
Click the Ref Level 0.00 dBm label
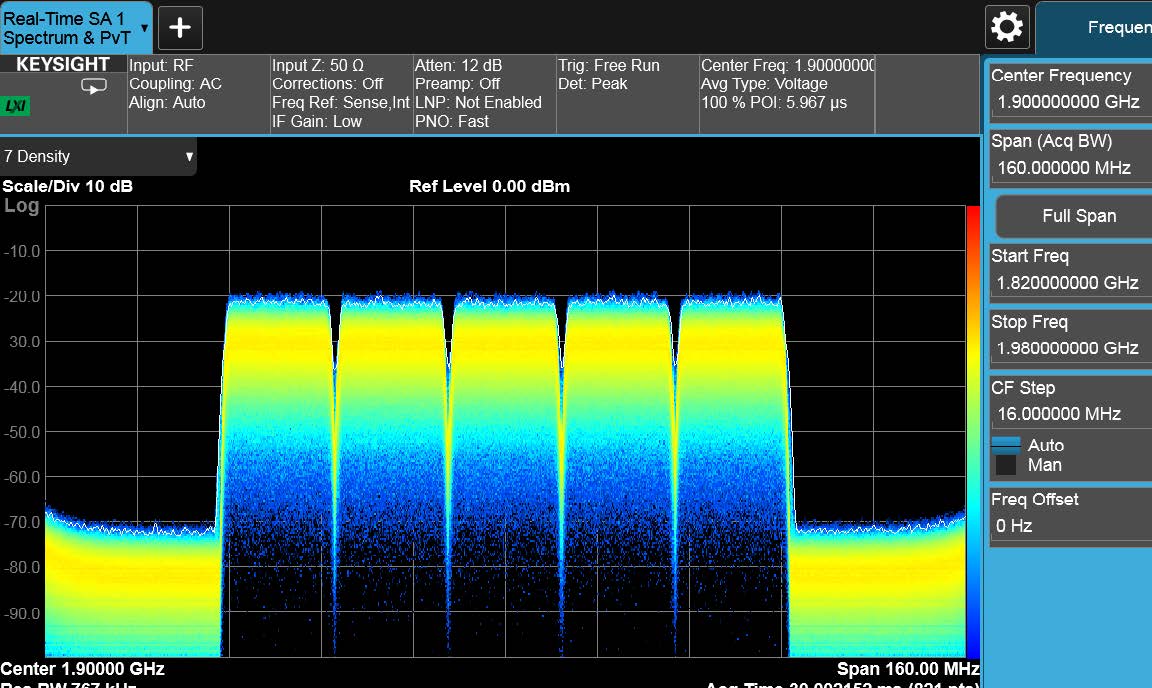pos(489,187)
